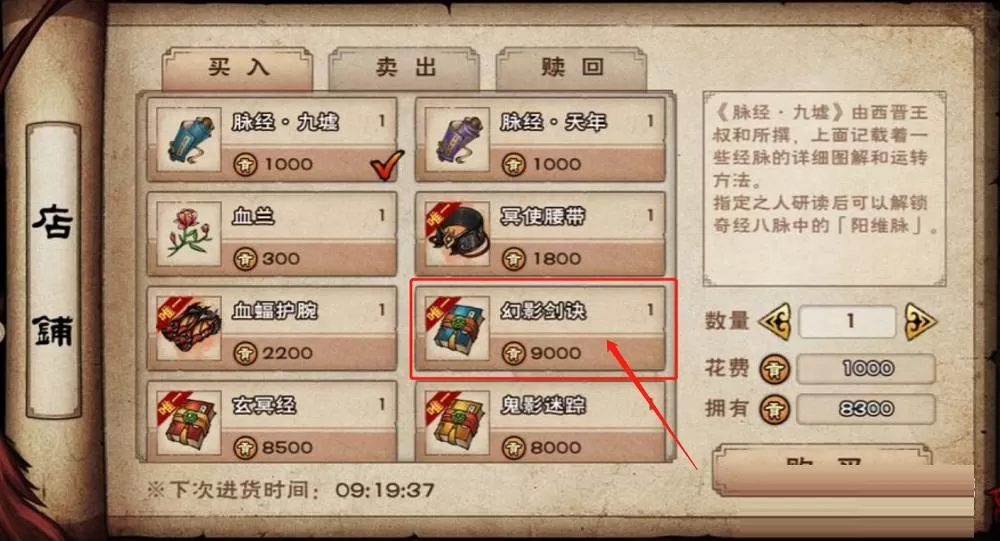The height and width of the screenshot is (541, 1000).
Task: Click the 幻影剑诀 blue book icon
Action: tap(457, 328)
